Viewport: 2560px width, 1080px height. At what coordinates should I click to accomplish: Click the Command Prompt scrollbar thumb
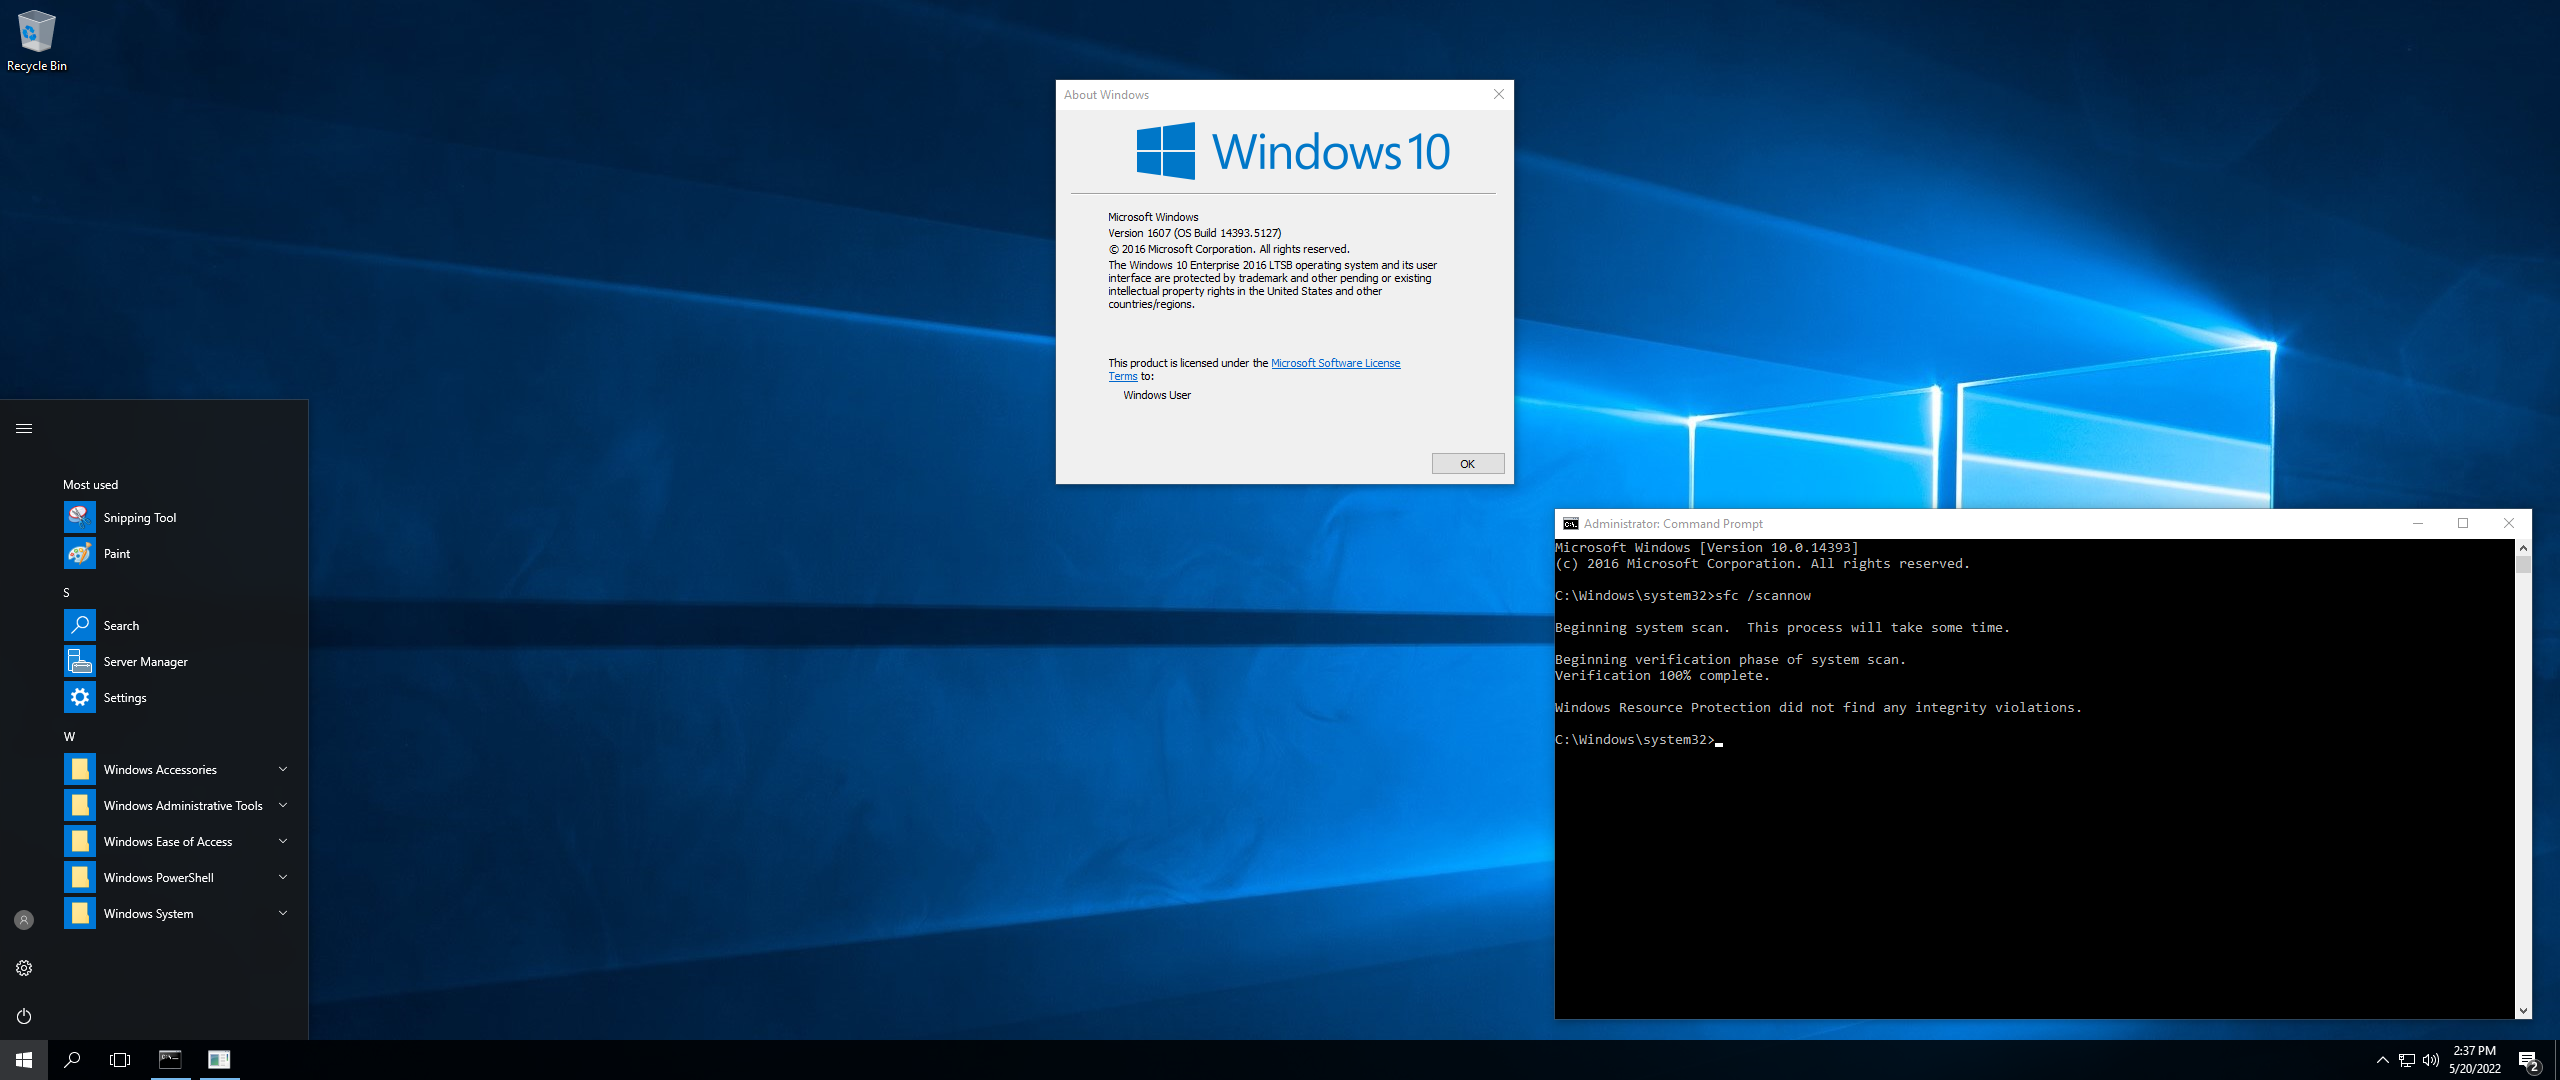coord(2523,565)
